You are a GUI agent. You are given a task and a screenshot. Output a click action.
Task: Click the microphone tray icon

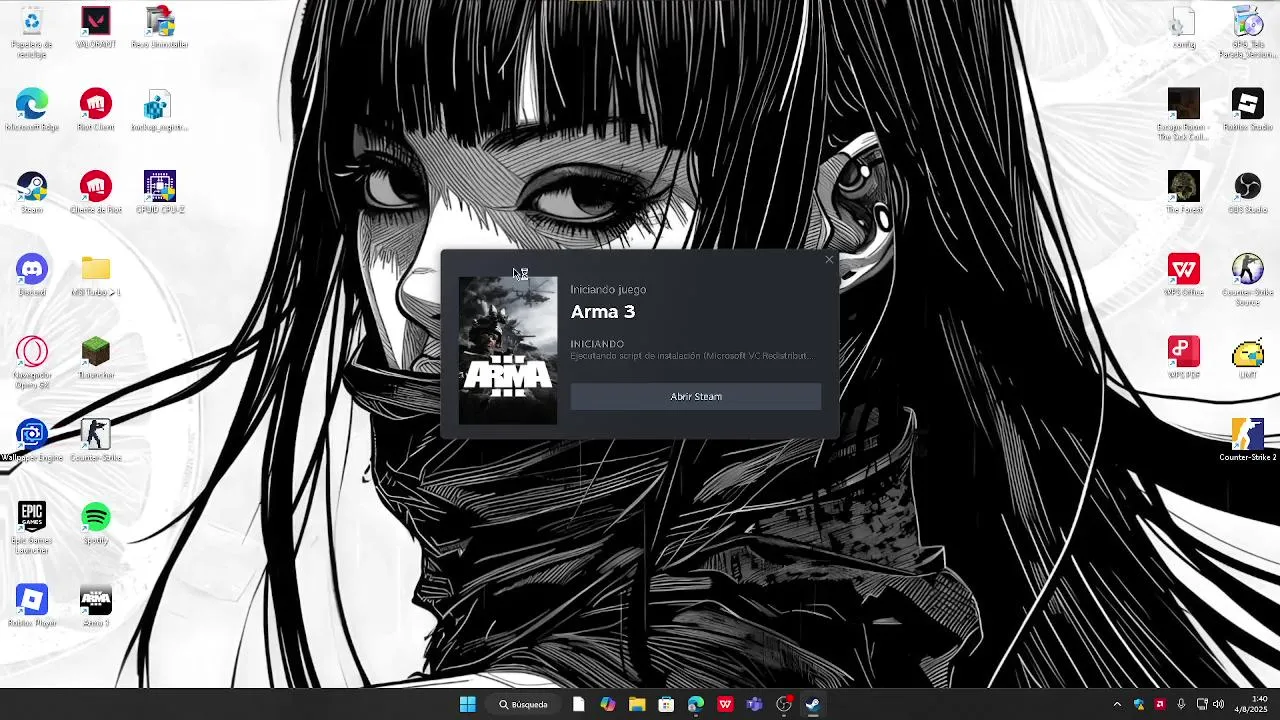tap(1181, 704)
